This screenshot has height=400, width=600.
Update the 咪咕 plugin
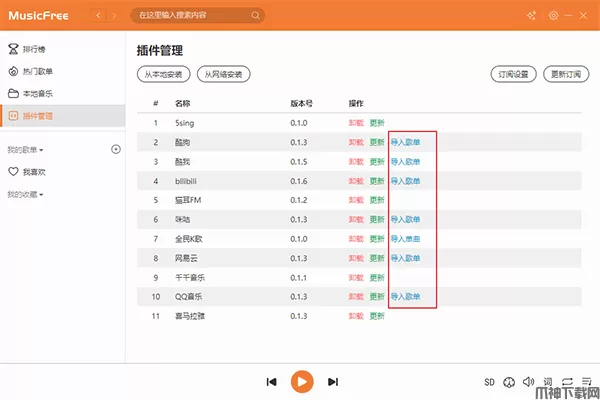point(377,219)
